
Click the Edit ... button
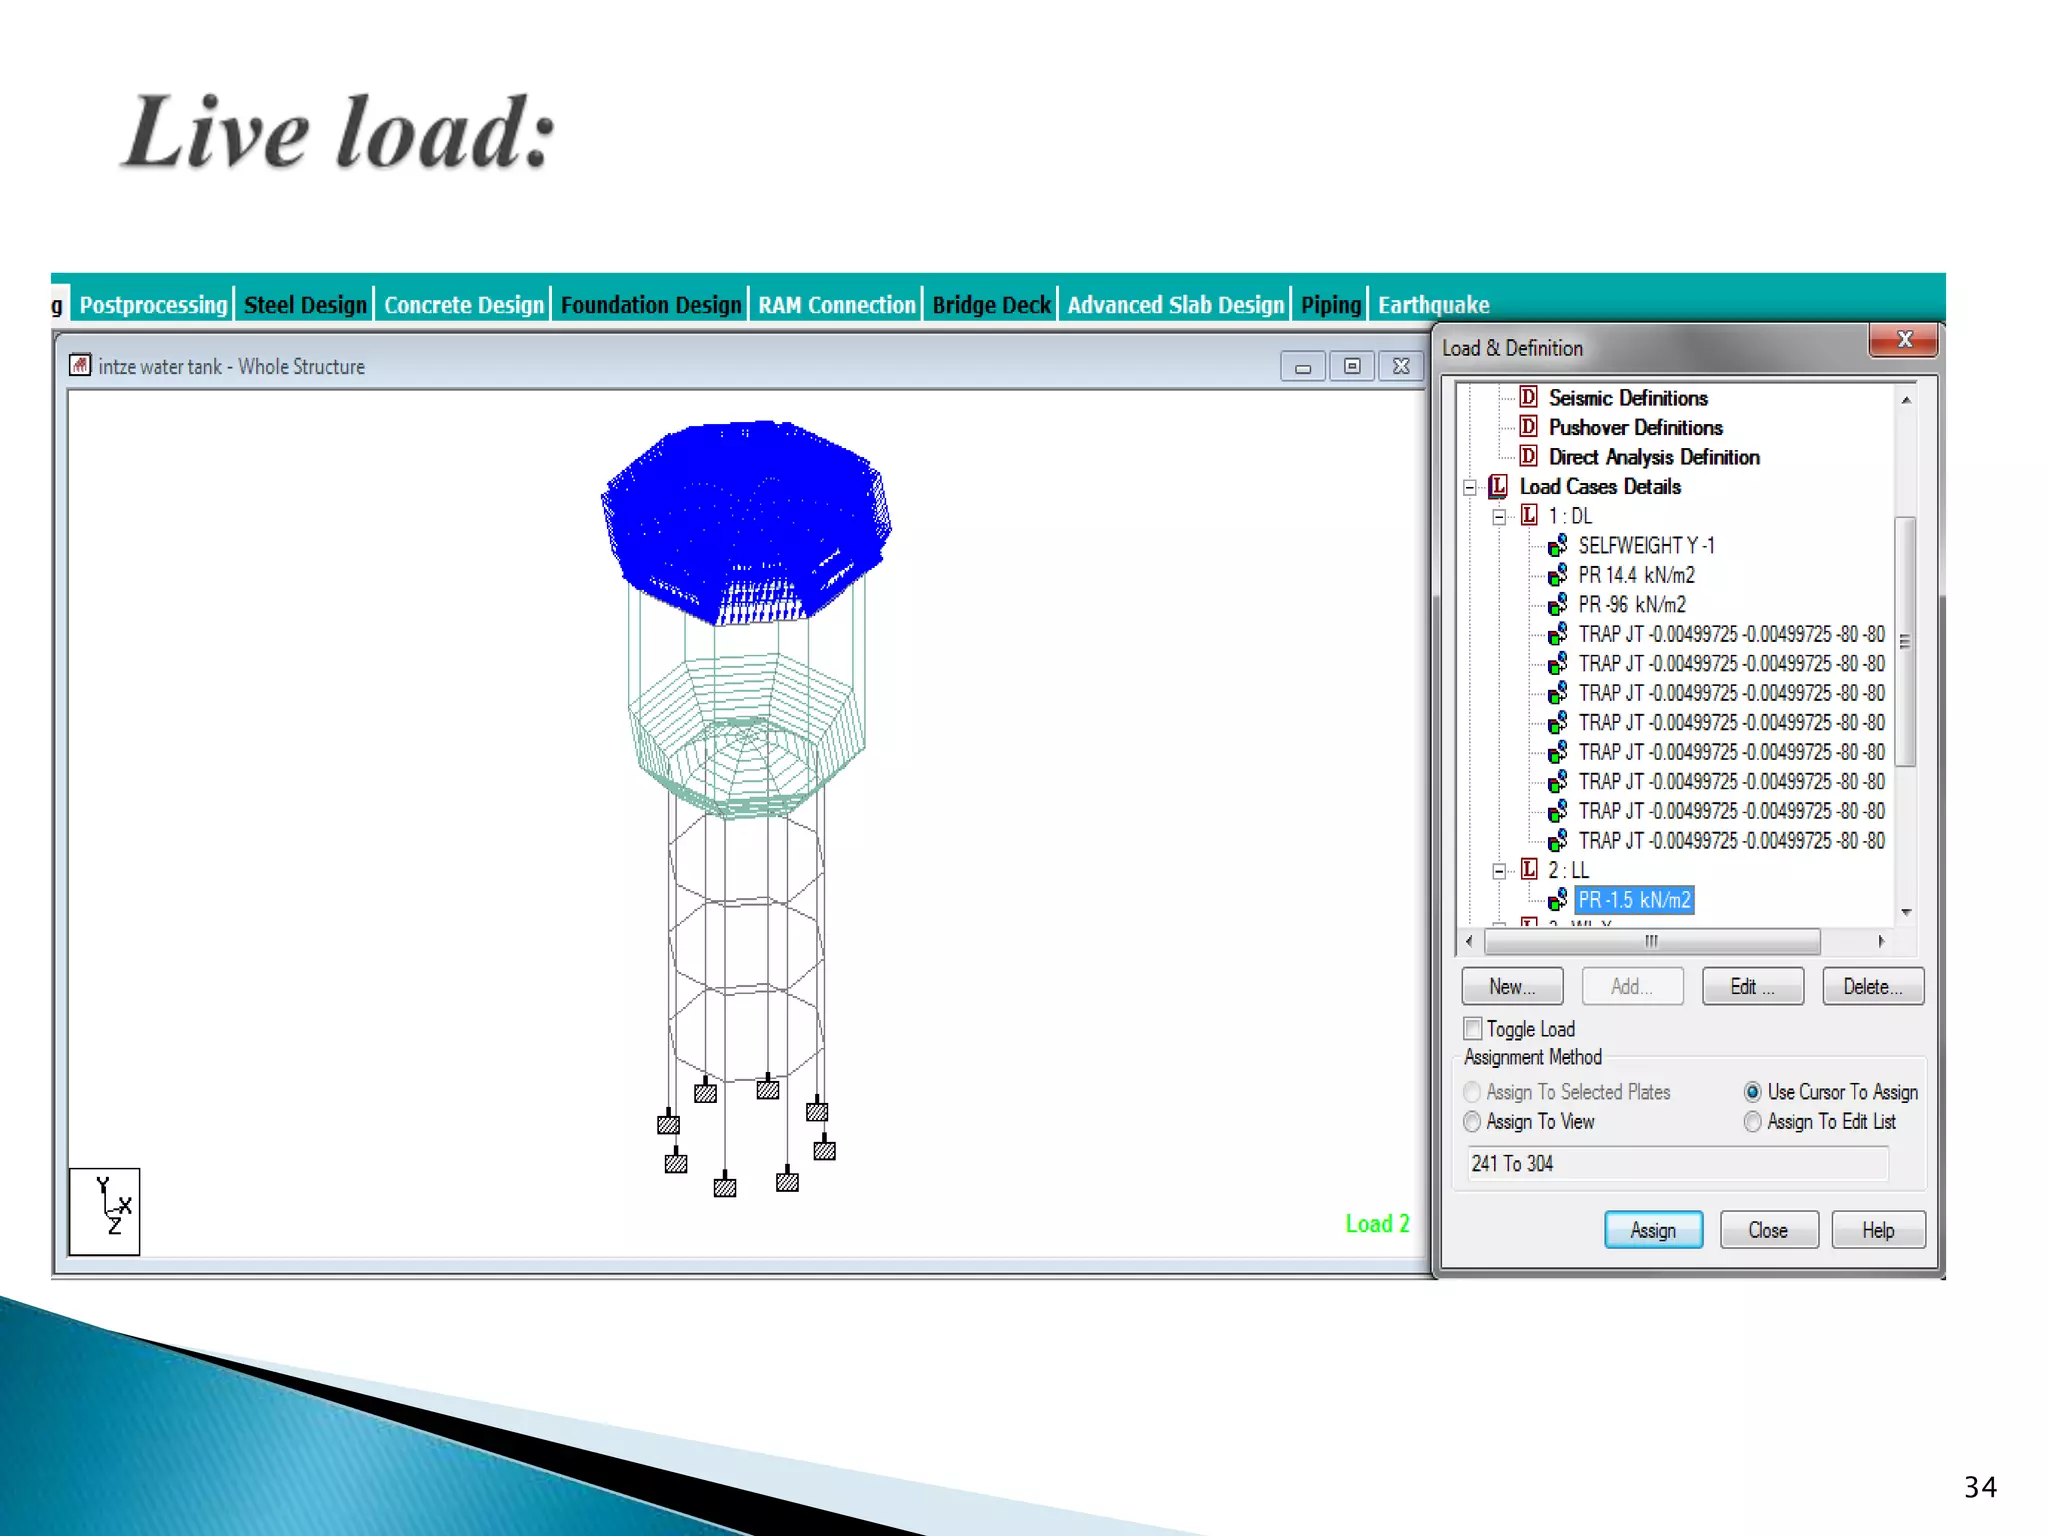(1752, 986)
